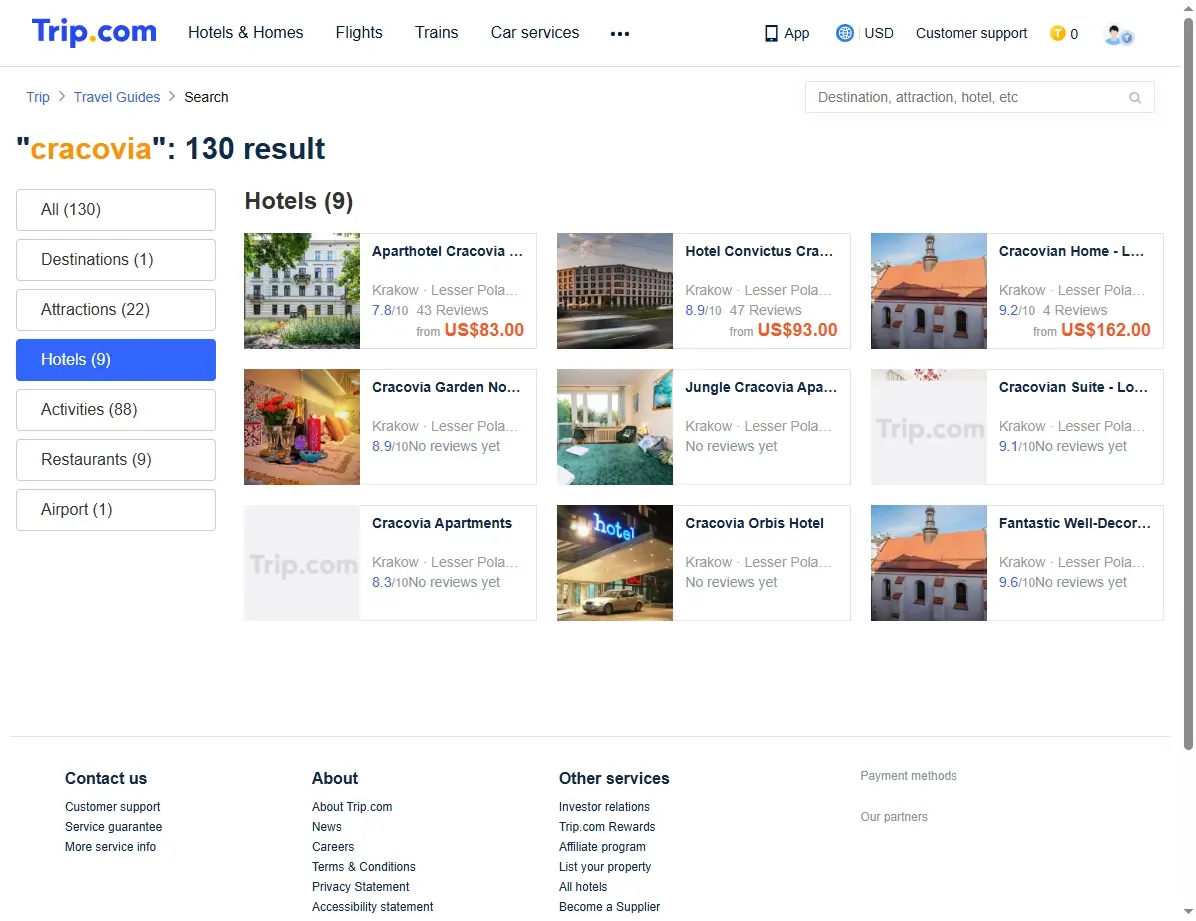This screenshot has width=1196, height=921.
Task: Open Cracovia Garden photo thumbnail
Action: pyautogui.click(x=302, y=427)
